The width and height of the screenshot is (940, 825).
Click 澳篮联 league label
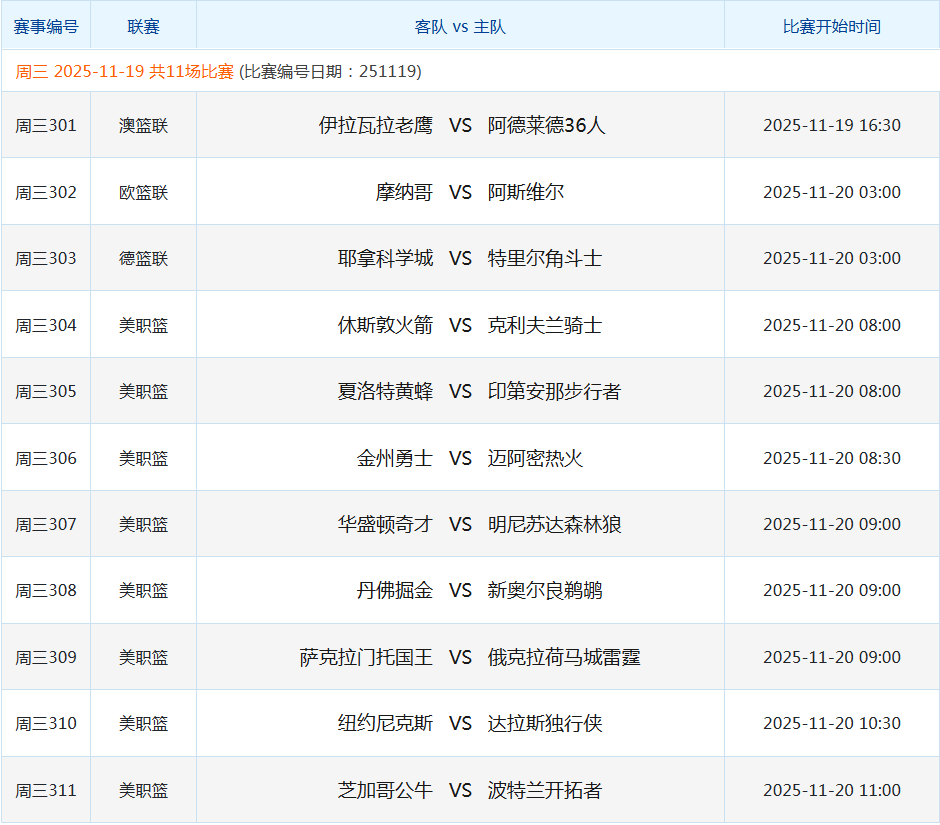[143, 126]
